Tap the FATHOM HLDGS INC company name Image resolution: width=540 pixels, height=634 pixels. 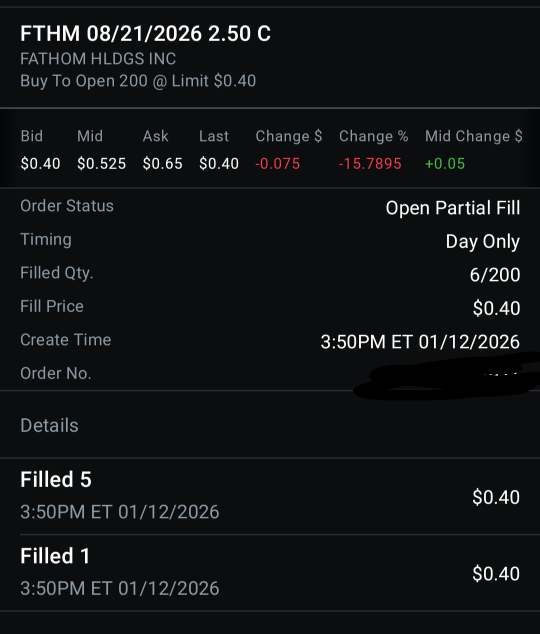tap(98, 59)
